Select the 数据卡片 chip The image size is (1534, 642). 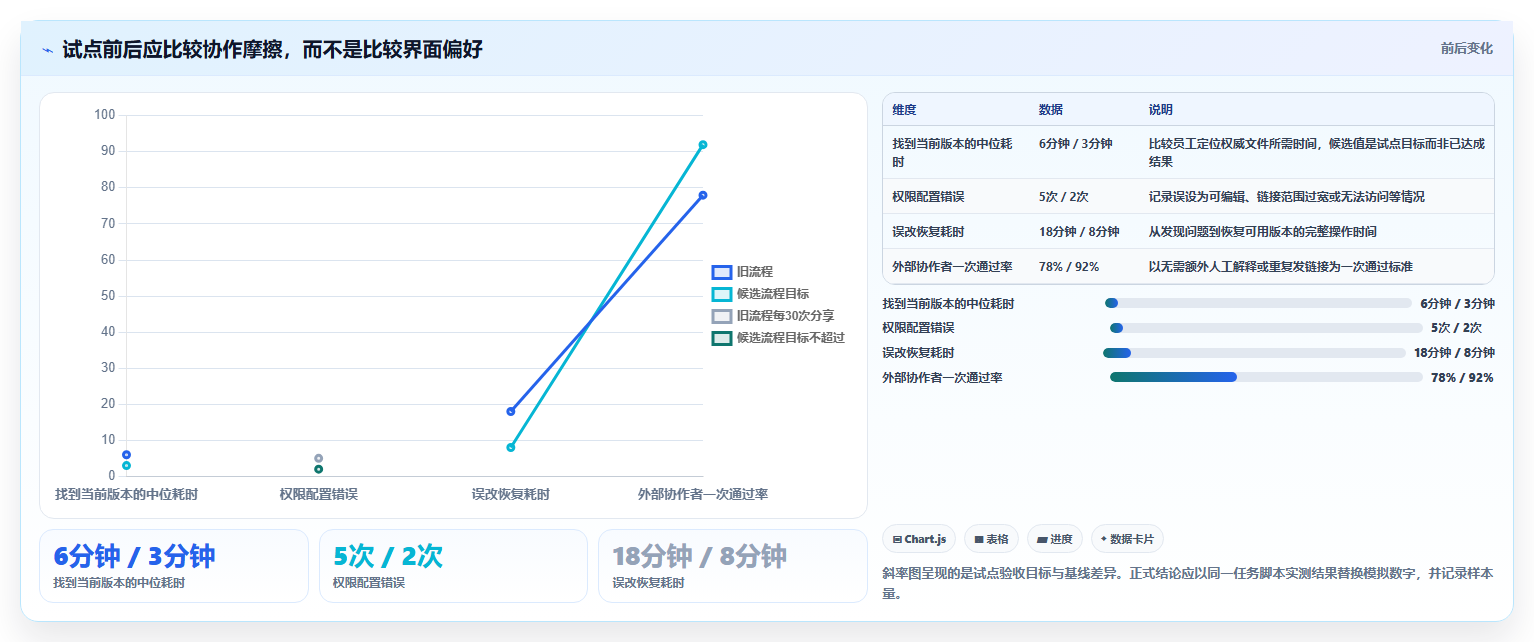(1127, 539)
